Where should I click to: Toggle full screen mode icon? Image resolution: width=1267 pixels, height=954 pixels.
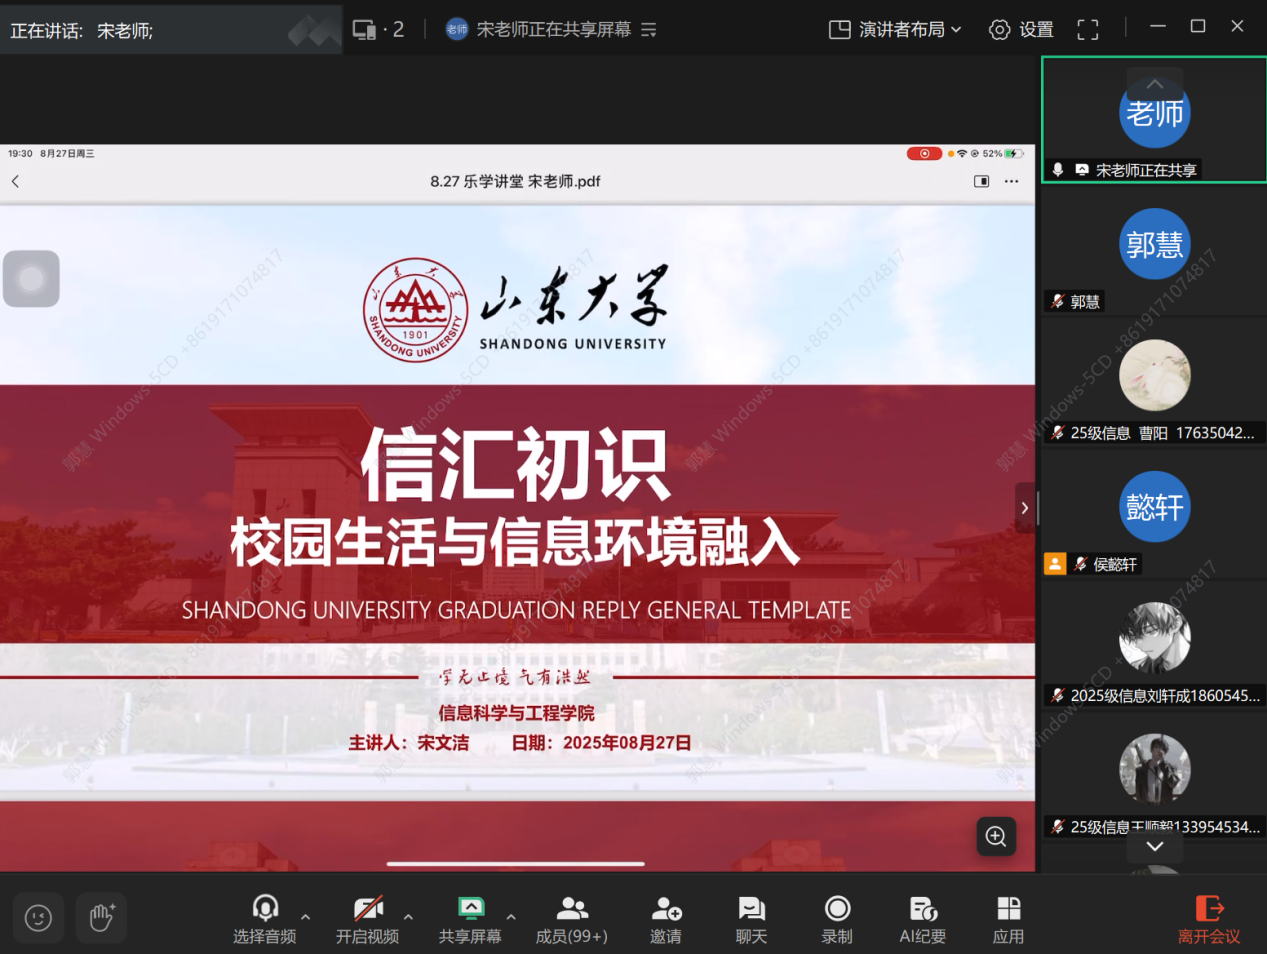(1087, 30)
